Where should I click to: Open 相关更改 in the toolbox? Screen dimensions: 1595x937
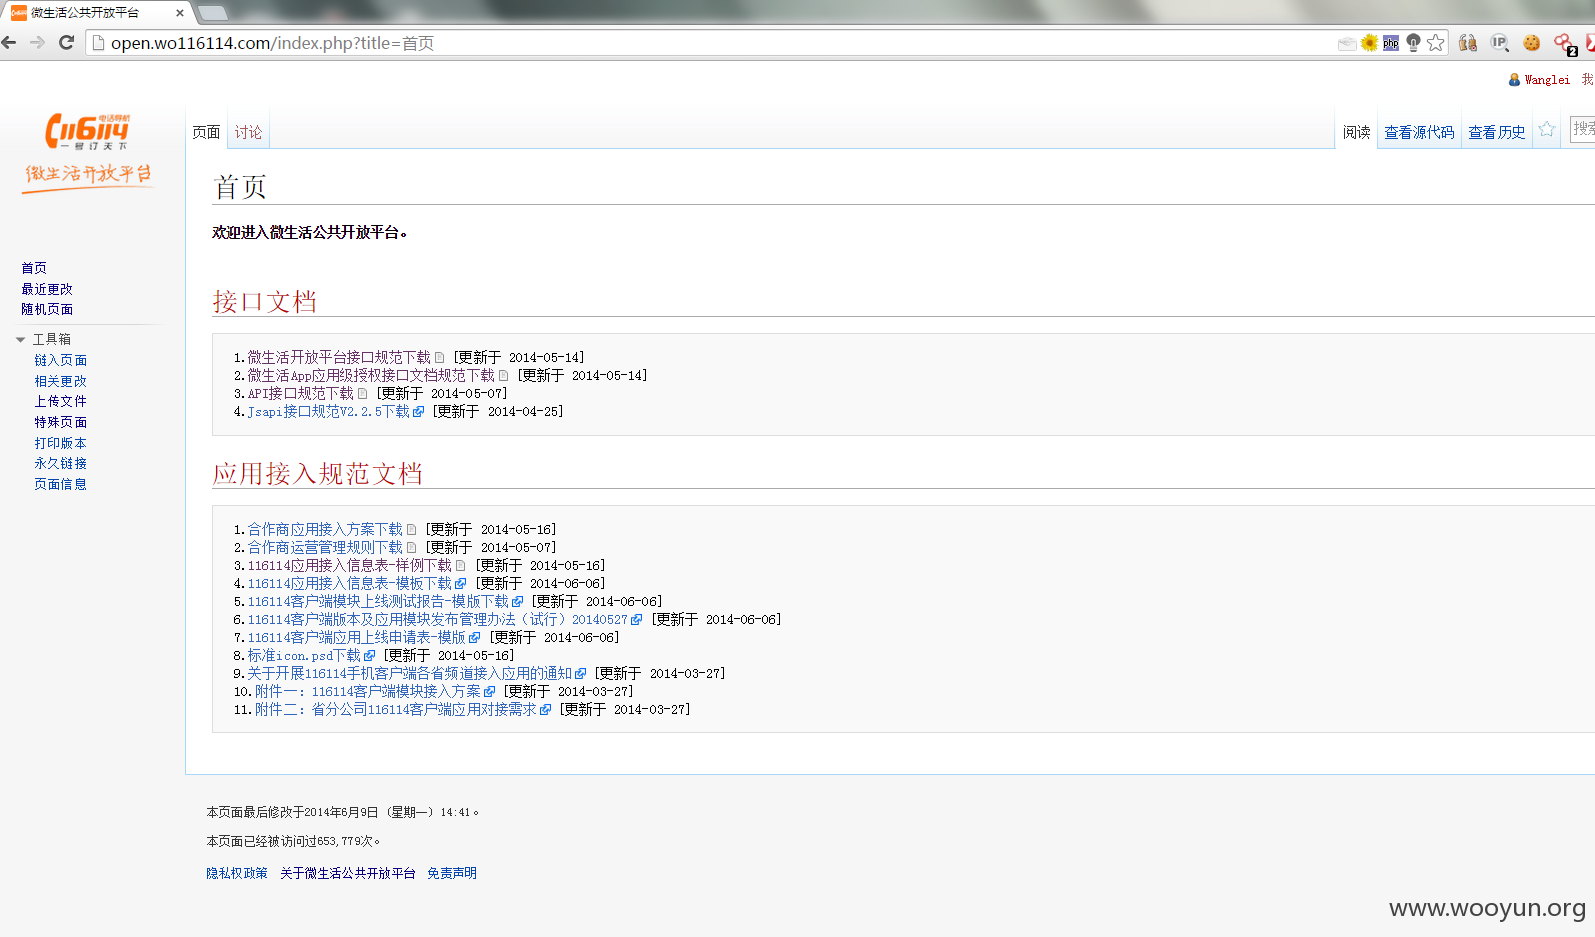click(x=60, y=381)
